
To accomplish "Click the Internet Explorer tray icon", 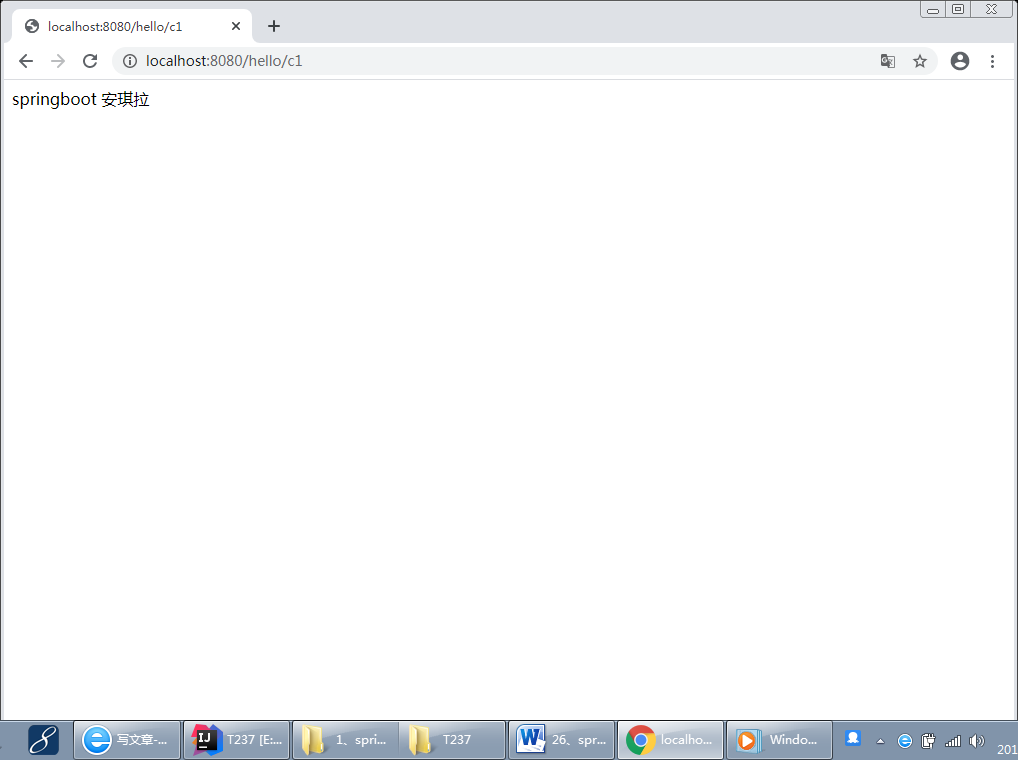I will (904, 741).
